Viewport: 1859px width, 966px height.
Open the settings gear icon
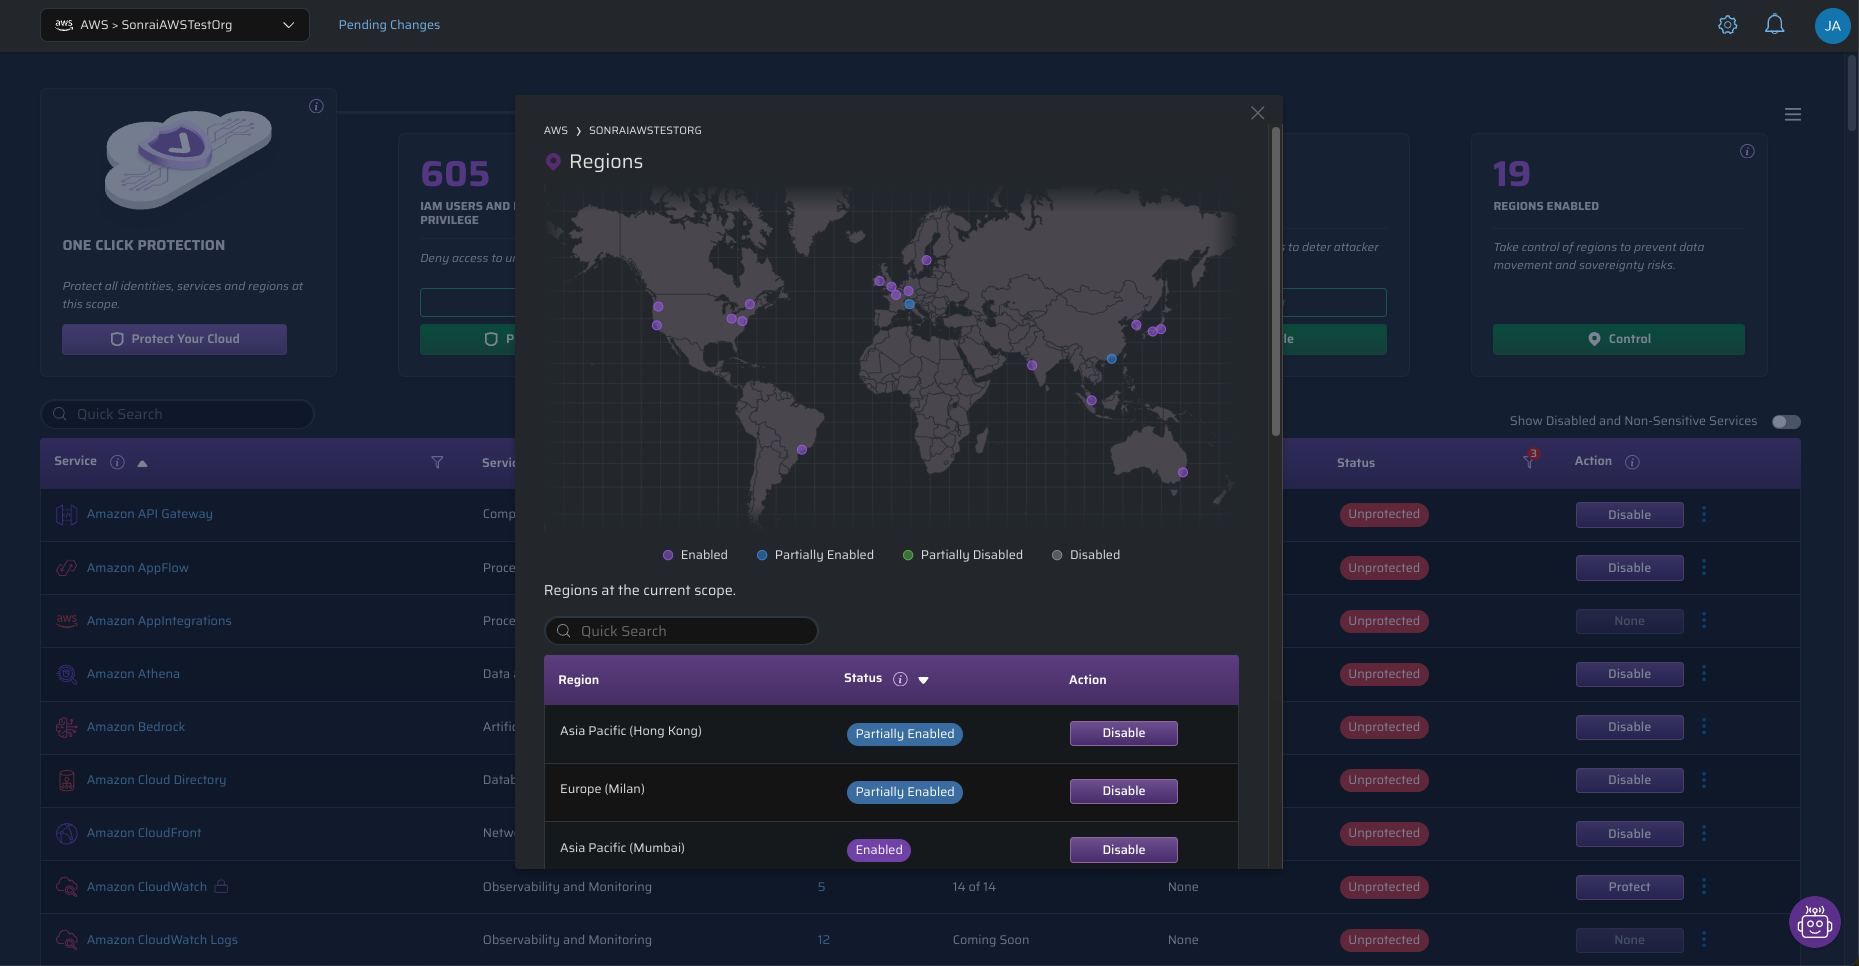(x=1727, y=25)
